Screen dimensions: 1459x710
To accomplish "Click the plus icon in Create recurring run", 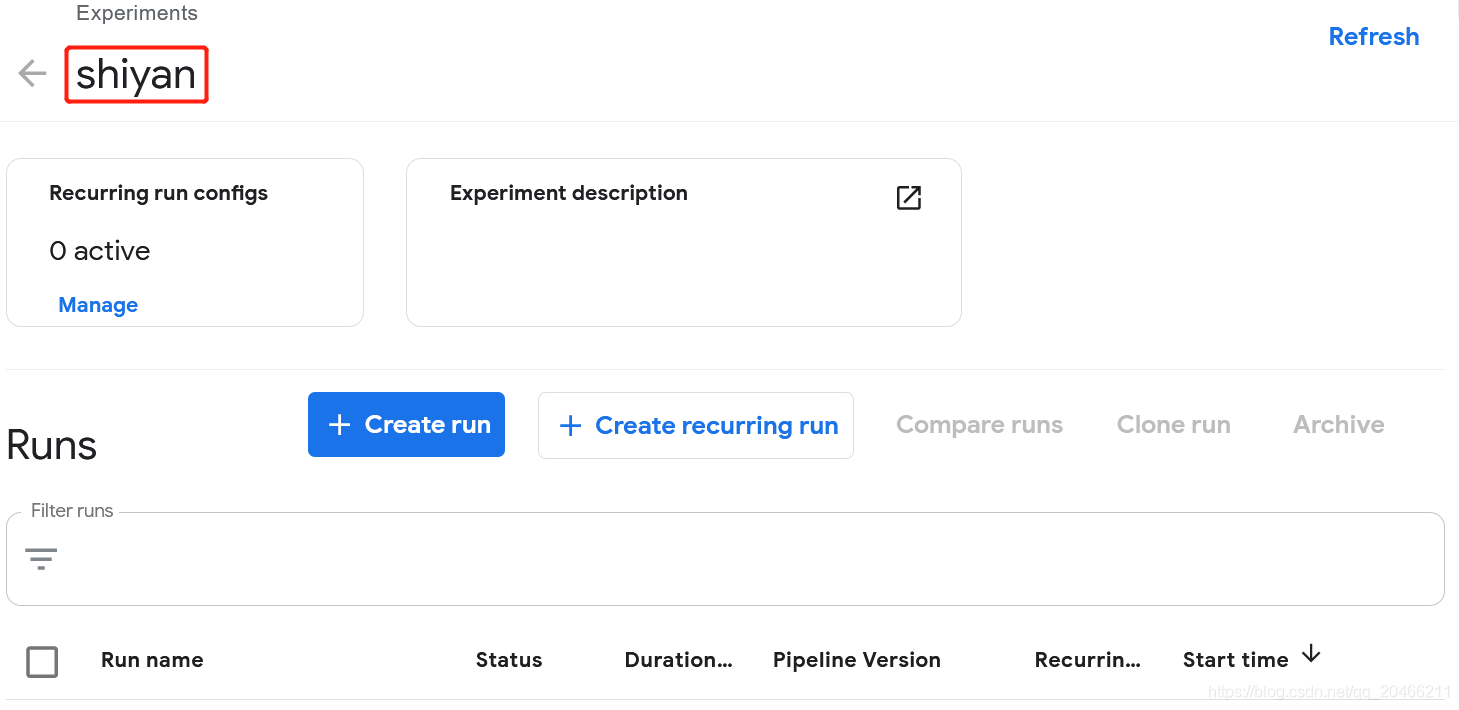I will 570,426.
